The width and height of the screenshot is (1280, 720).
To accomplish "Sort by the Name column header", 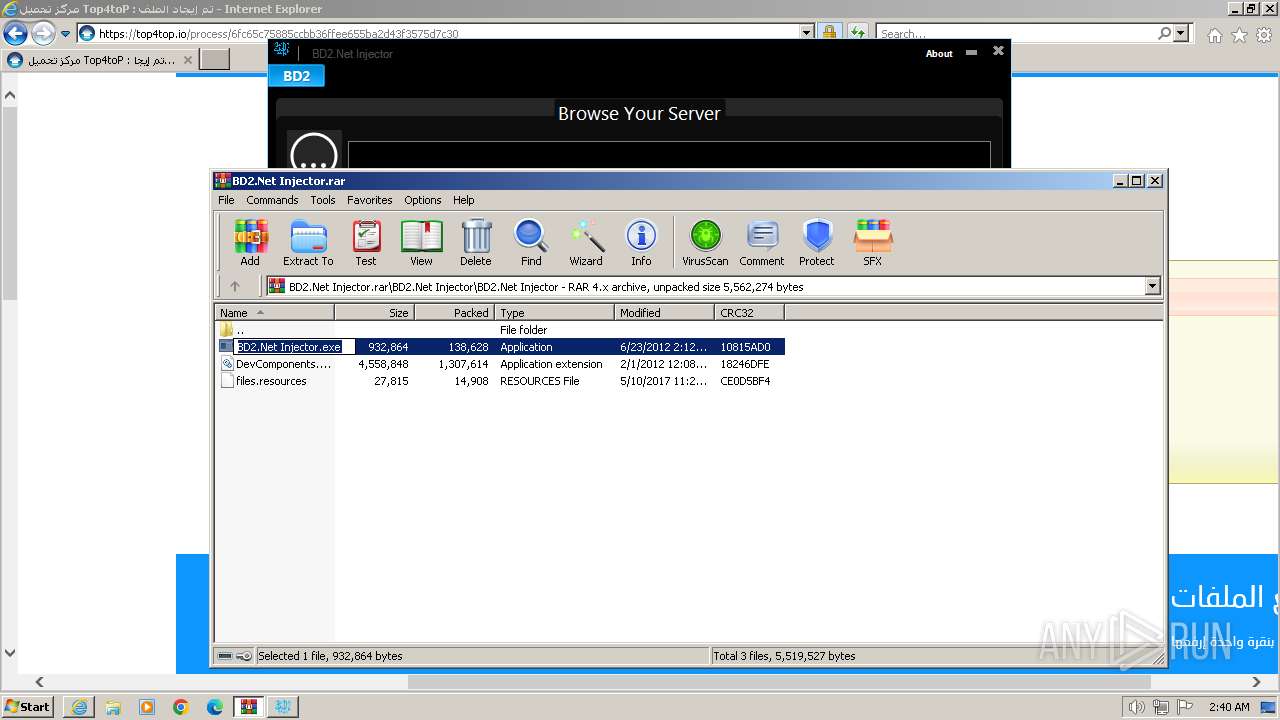I will [x=274, y=313].
